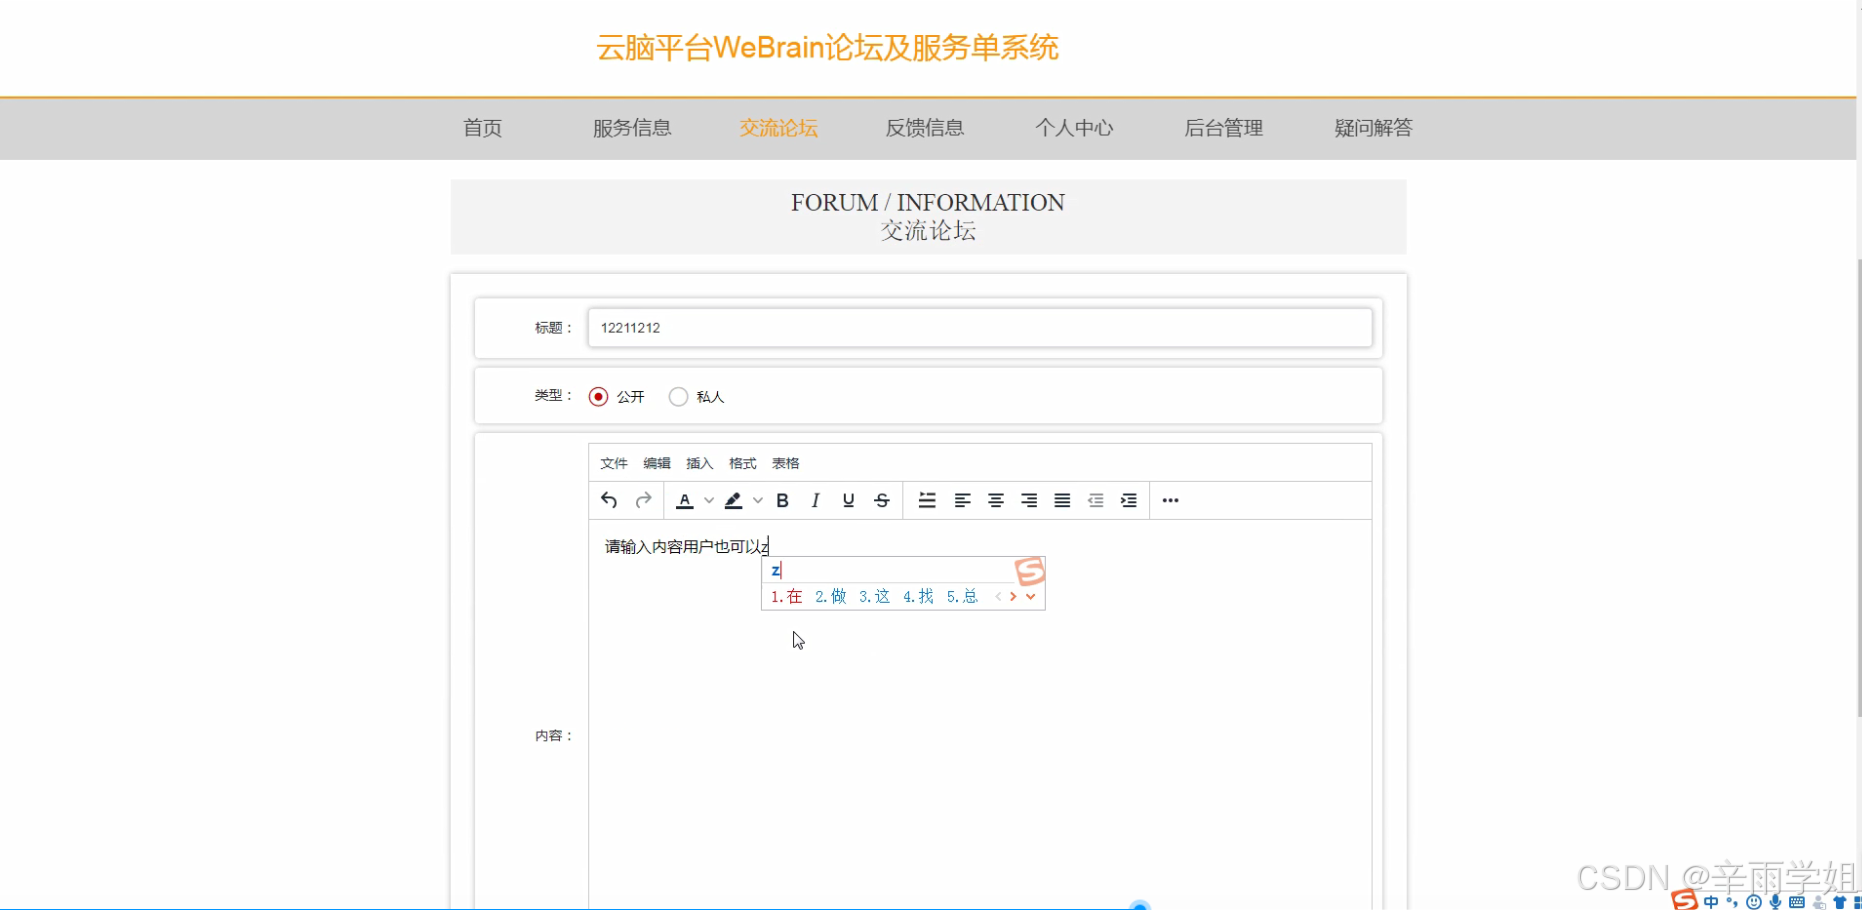
Task: Expand the IME candidate list chevron
Action: click(x=1031, y=597)
